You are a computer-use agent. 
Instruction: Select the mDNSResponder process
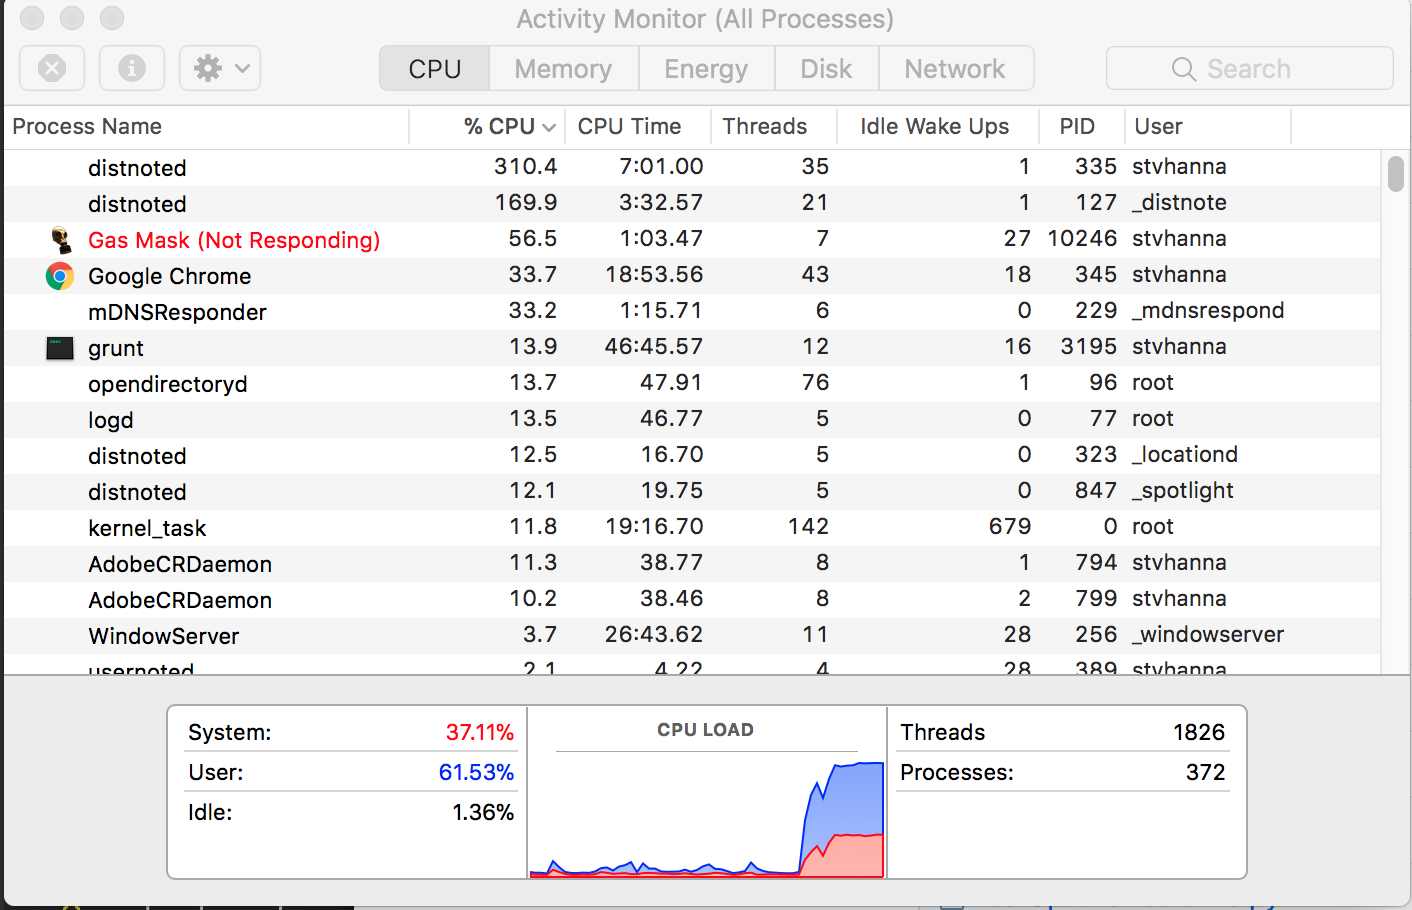(x=692, y=311)
